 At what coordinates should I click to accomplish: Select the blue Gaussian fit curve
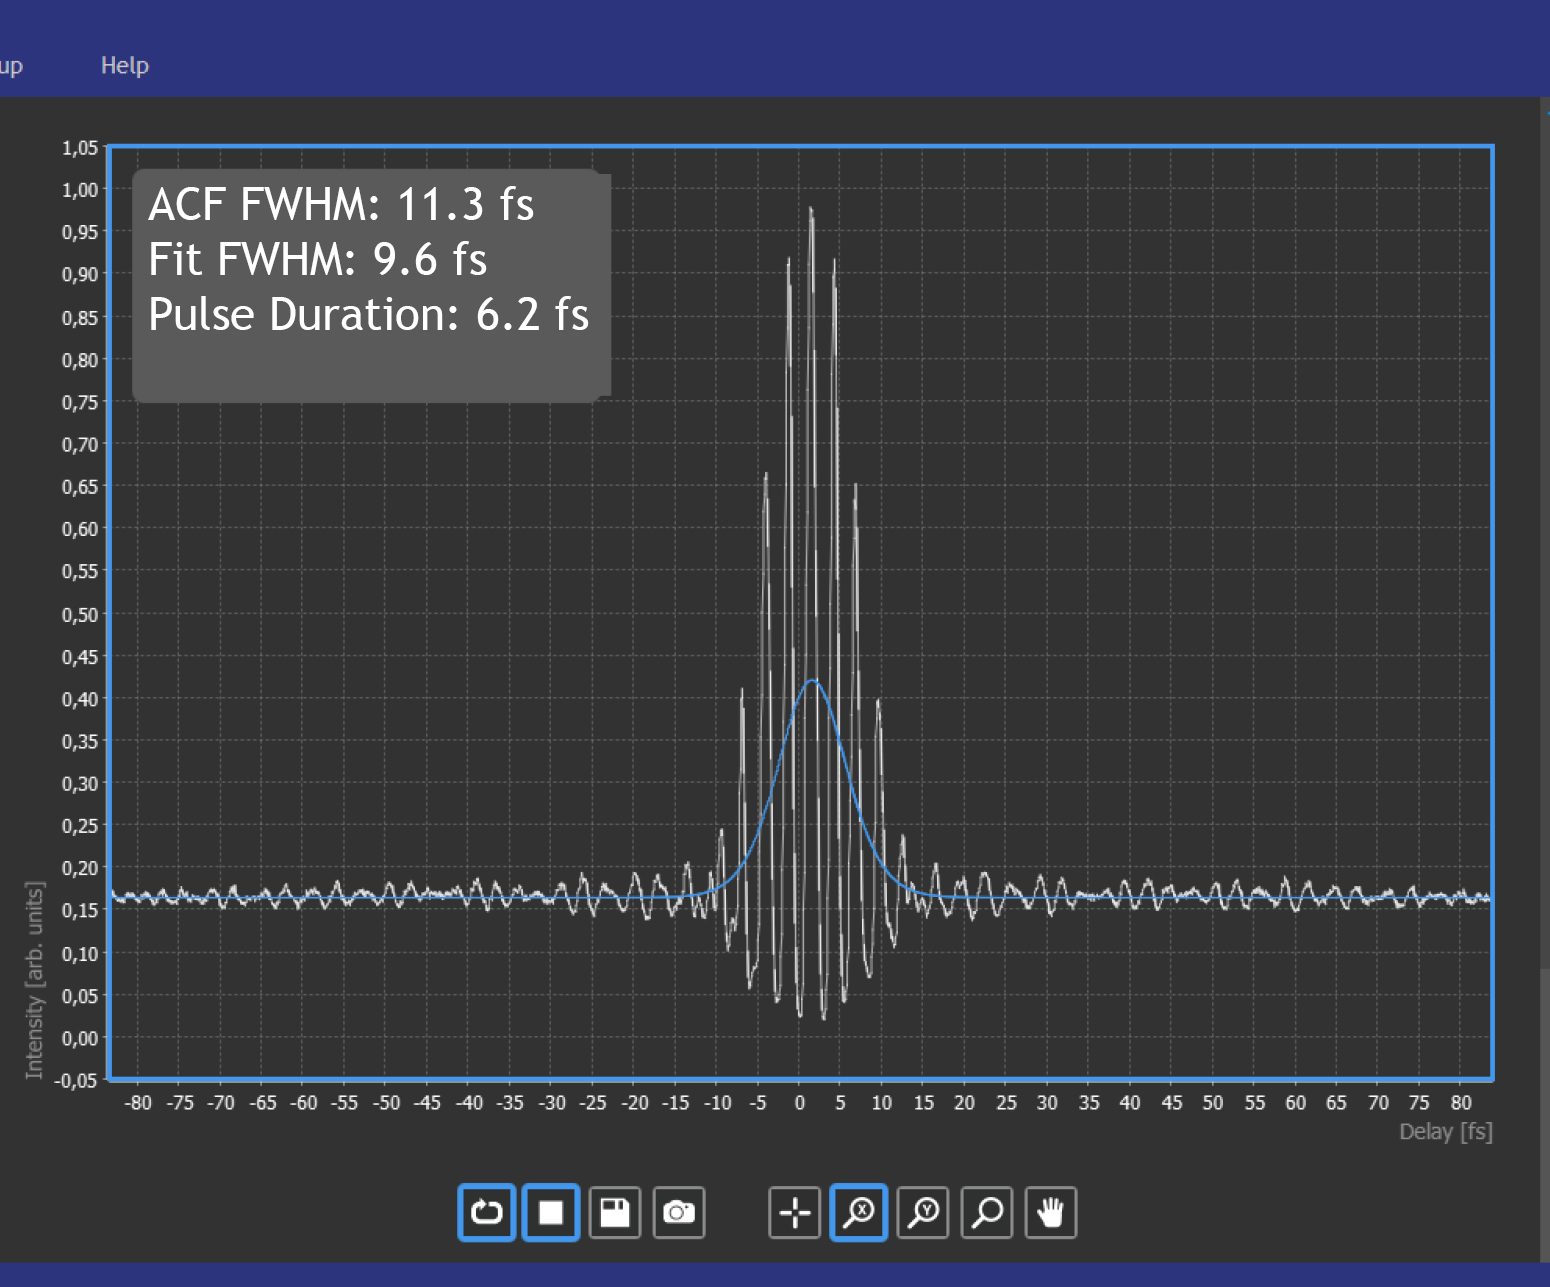(812, 682)
